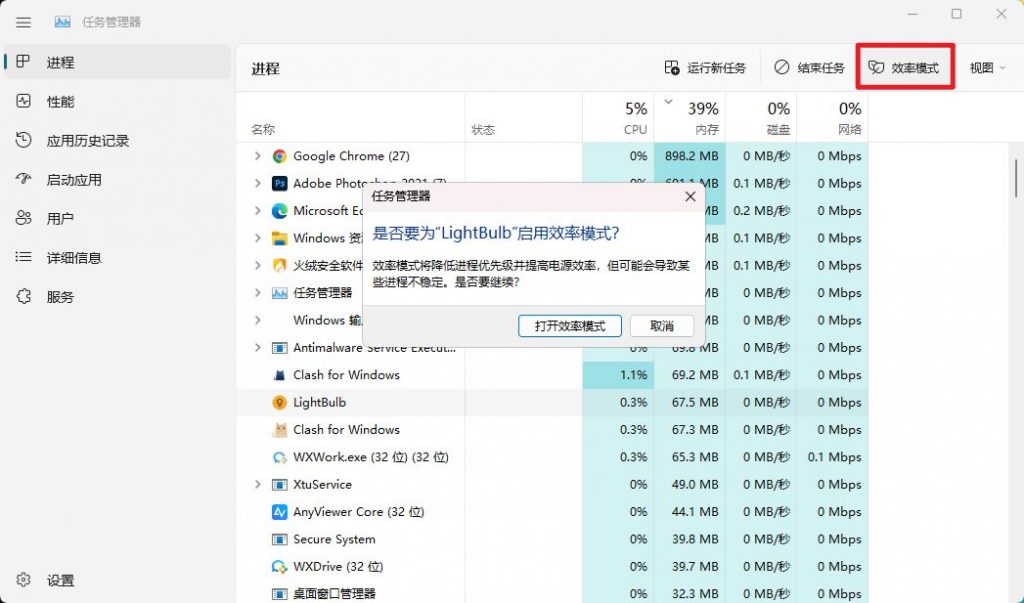Click the 打开效率模式 confirmation button

[569, 325]
